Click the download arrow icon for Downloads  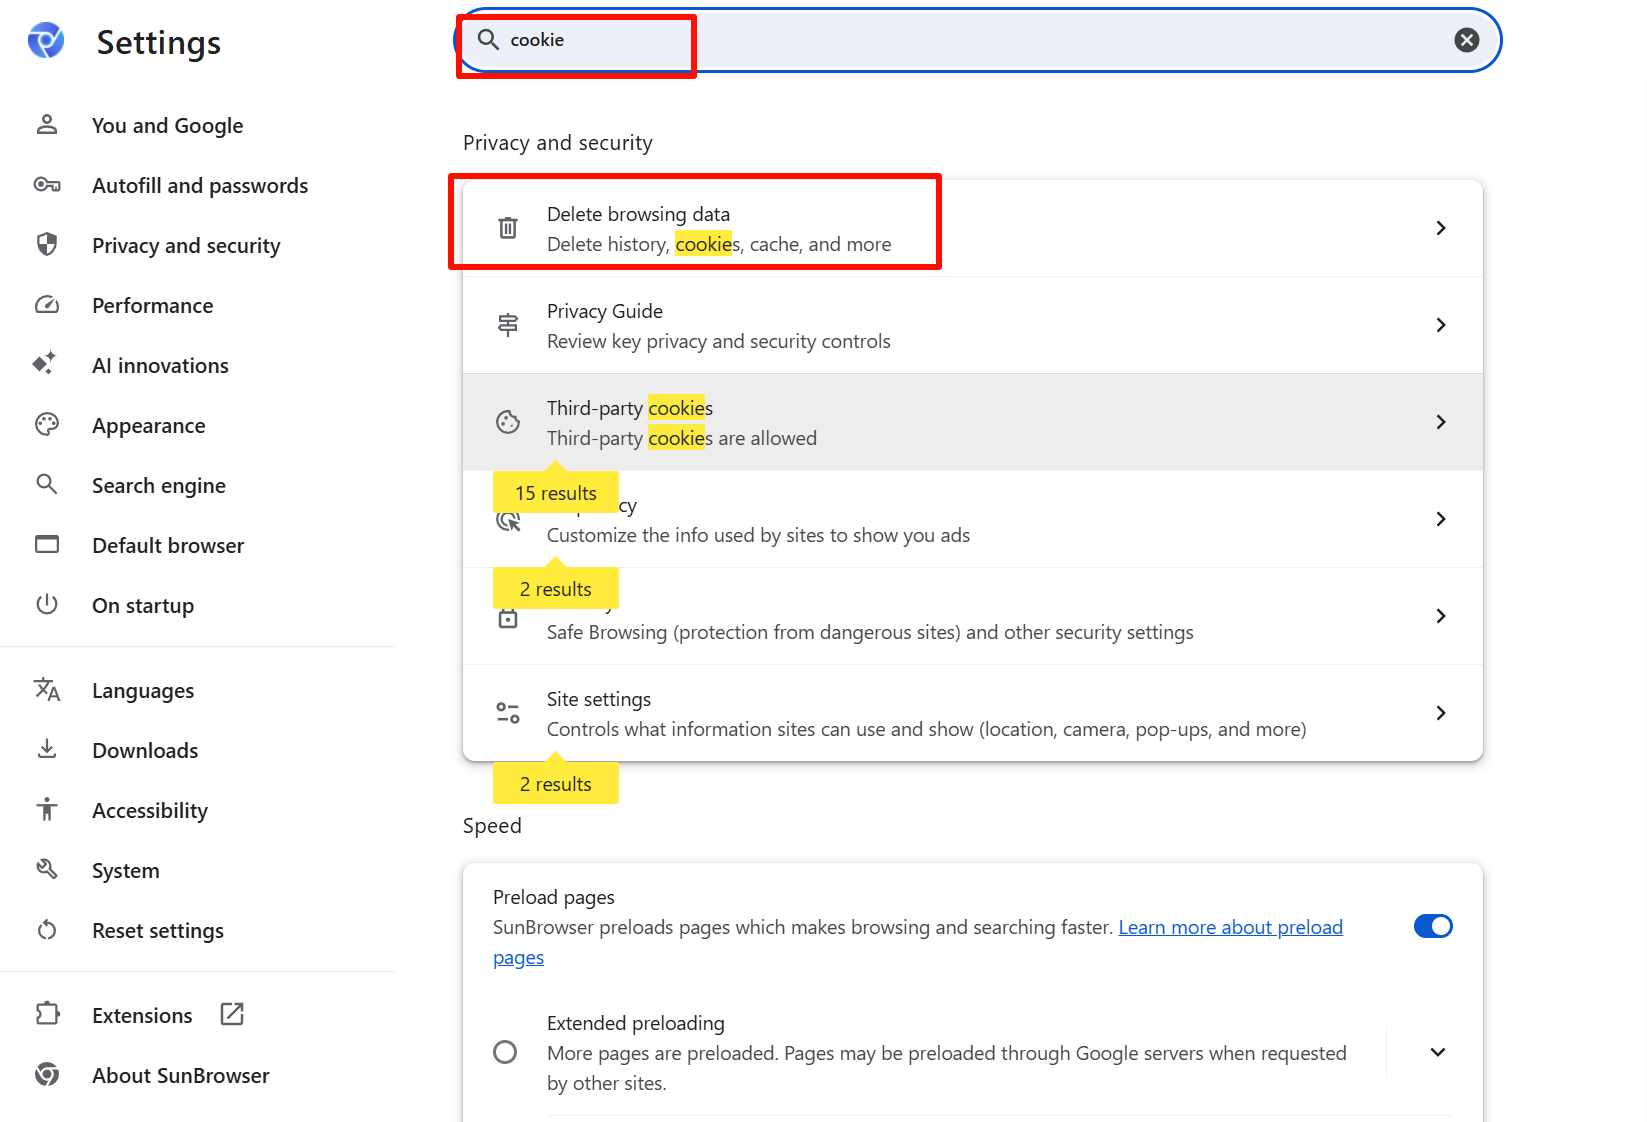click(x=47, y=749)
